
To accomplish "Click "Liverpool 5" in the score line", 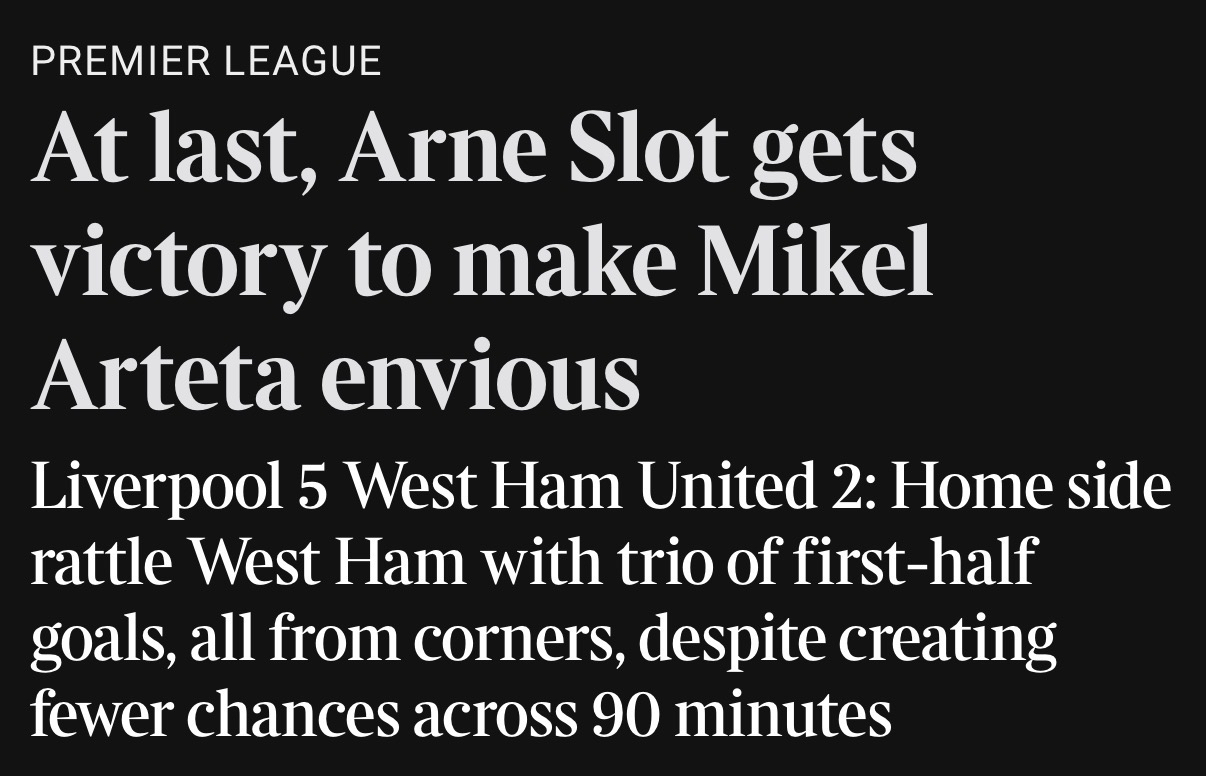I will tap(175, 490).
